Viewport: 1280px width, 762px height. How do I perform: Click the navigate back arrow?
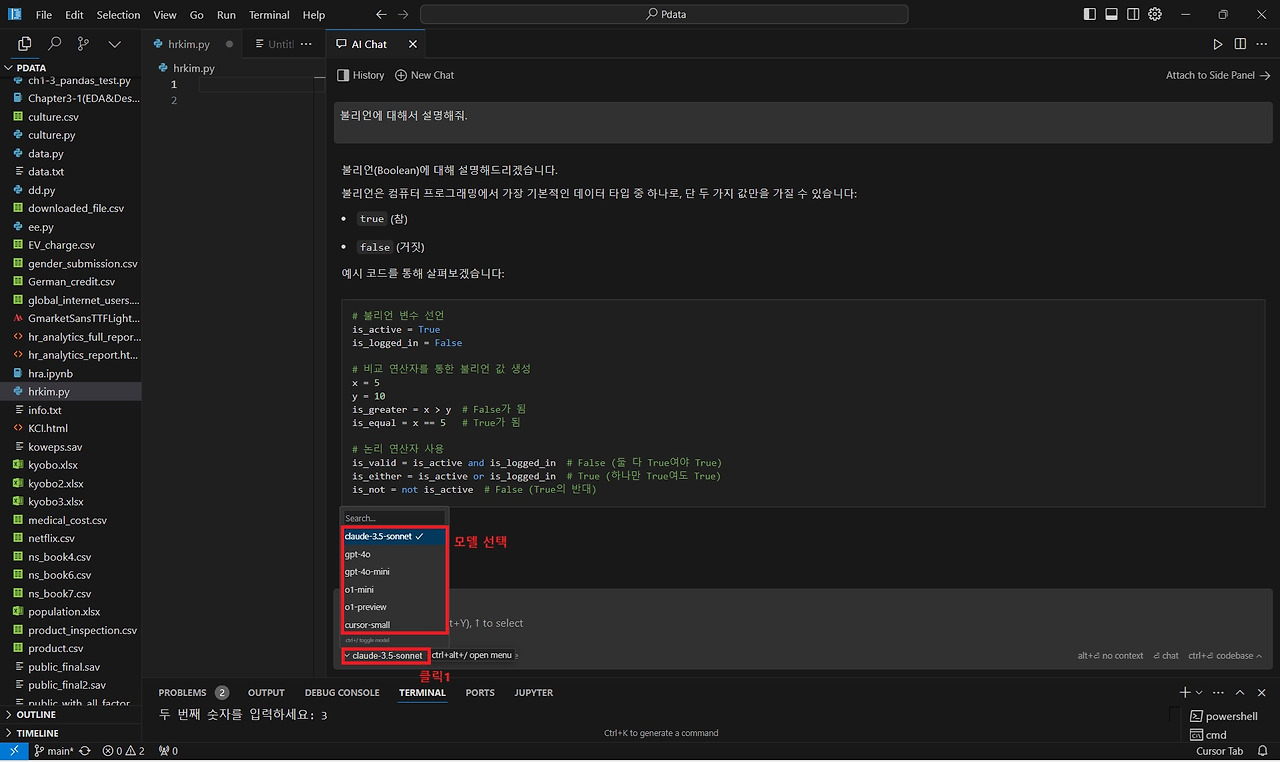click(x=381, y=15)
